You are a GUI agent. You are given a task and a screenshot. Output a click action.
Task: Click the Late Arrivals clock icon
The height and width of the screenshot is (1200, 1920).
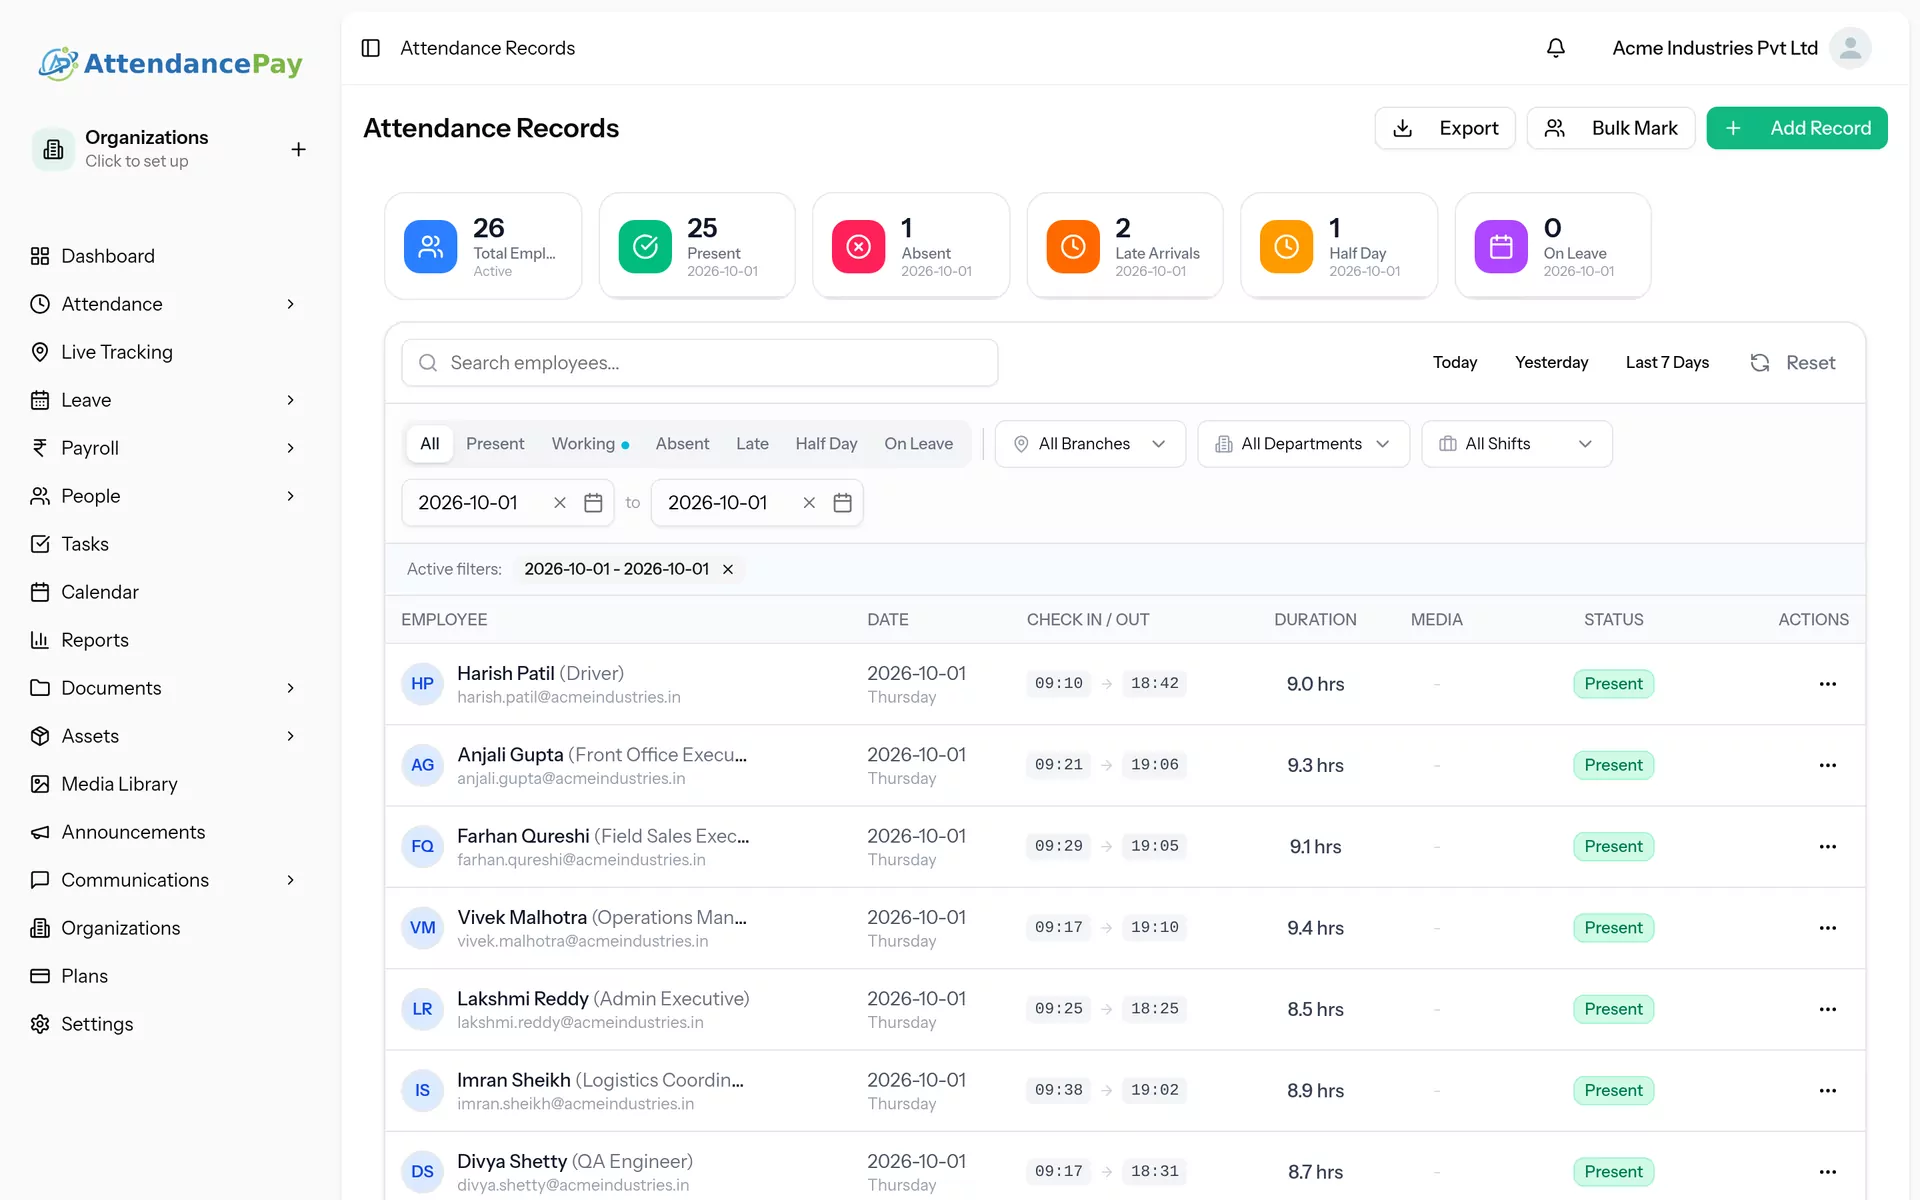(1072, 247)
